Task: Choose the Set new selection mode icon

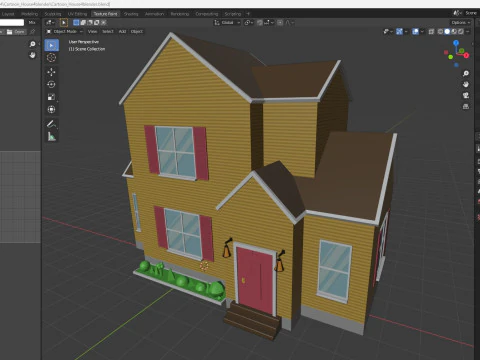Action: 76,23
